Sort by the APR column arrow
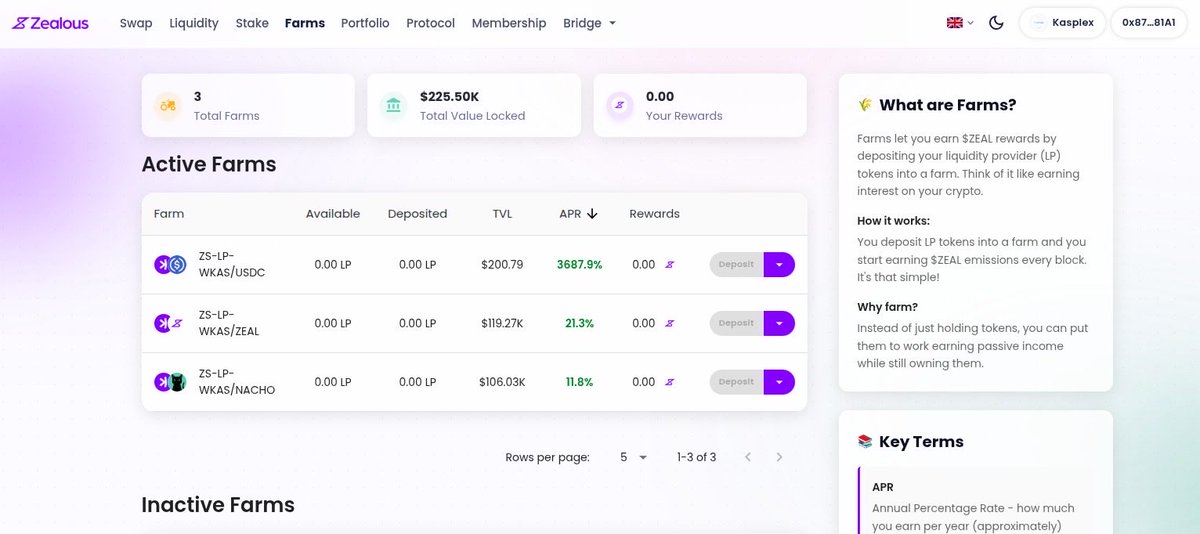 (592, 213)
